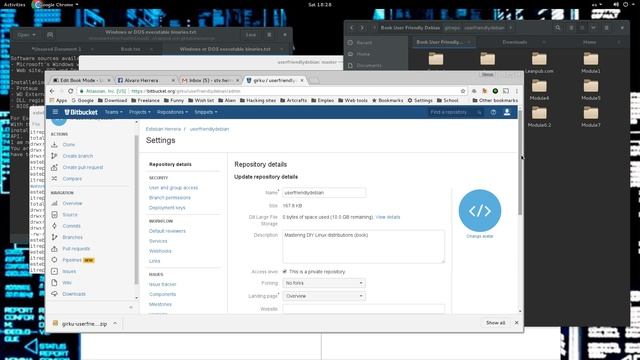Open the 'Hacking sites' bookmark folder
Viewport: 640px width, 360px height.
coord(258,100)
